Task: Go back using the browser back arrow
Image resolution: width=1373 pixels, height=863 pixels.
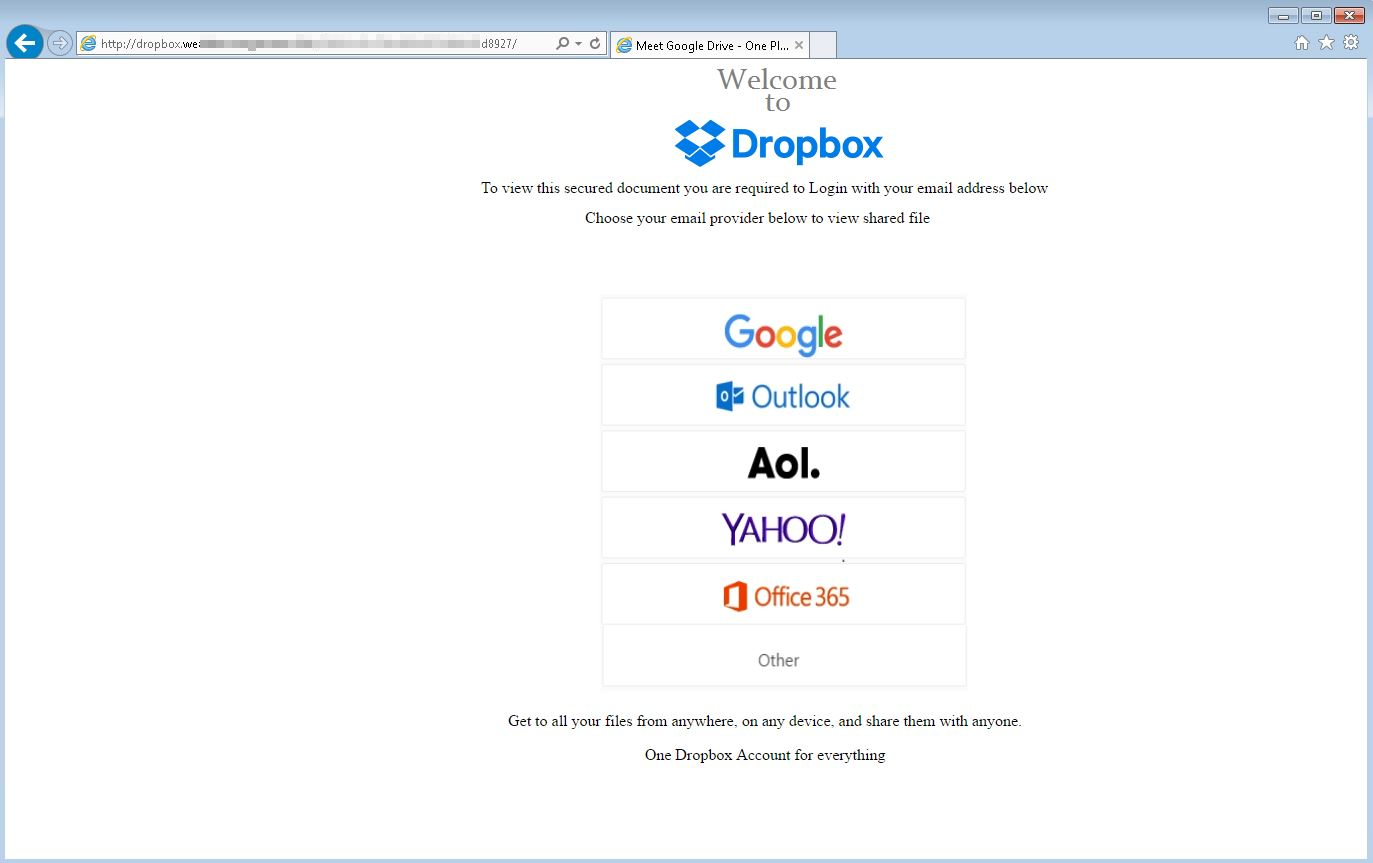Action: pos(25,43)
